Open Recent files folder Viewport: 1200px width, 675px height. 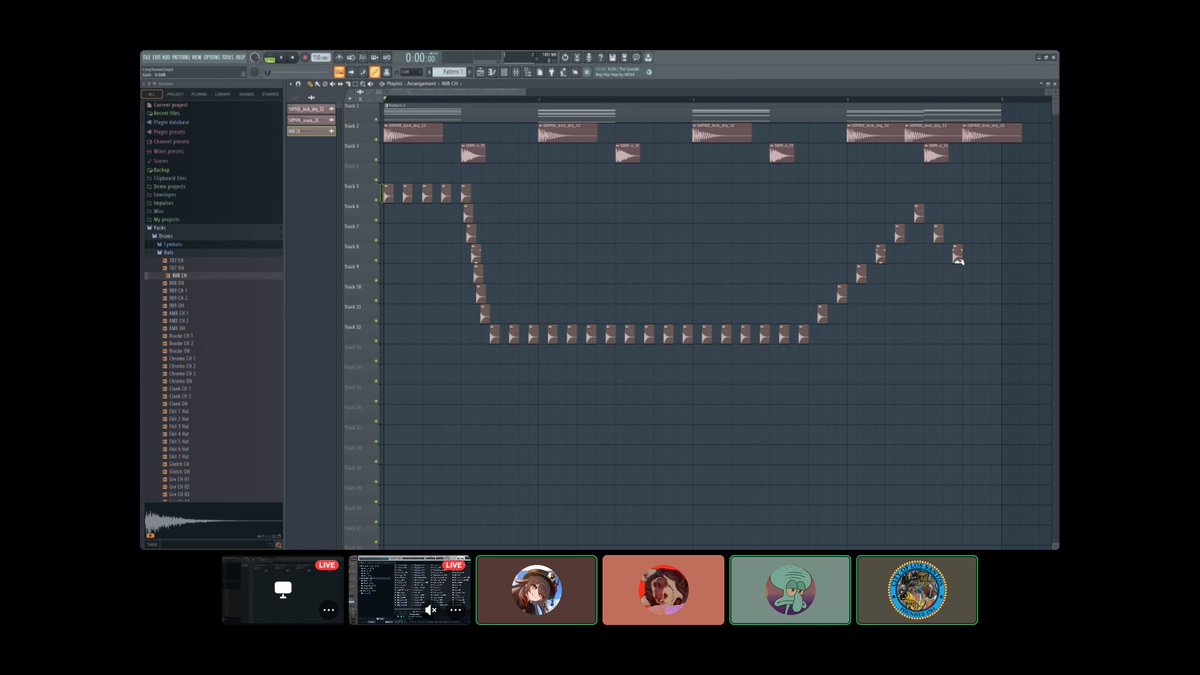(167, 113)
